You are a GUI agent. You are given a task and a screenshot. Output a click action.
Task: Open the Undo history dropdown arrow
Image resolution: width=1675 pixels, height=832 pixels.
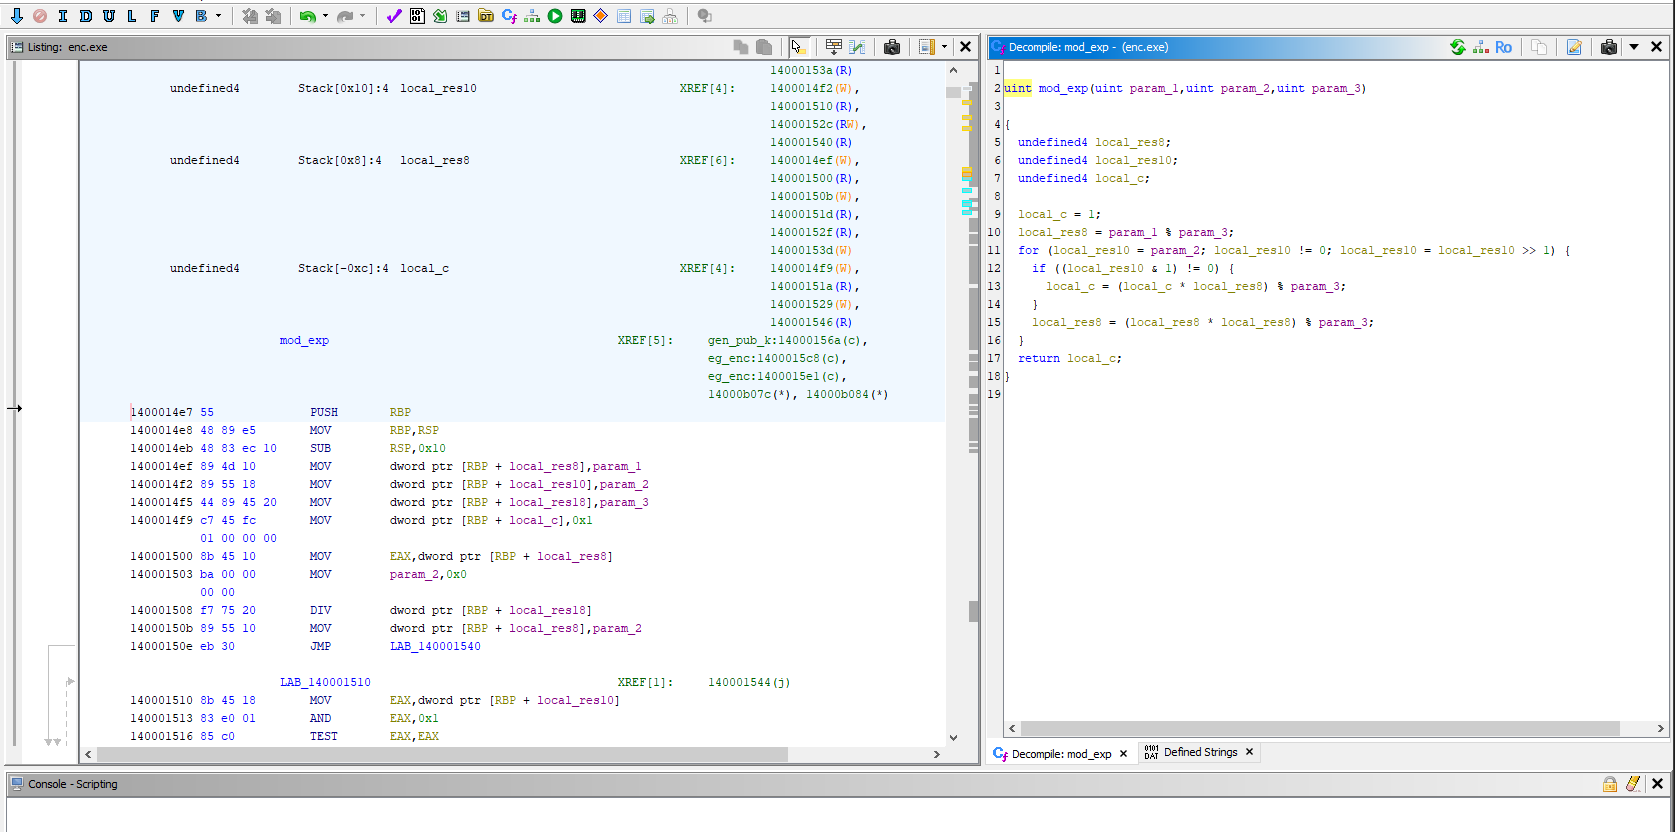pos(325,16)
